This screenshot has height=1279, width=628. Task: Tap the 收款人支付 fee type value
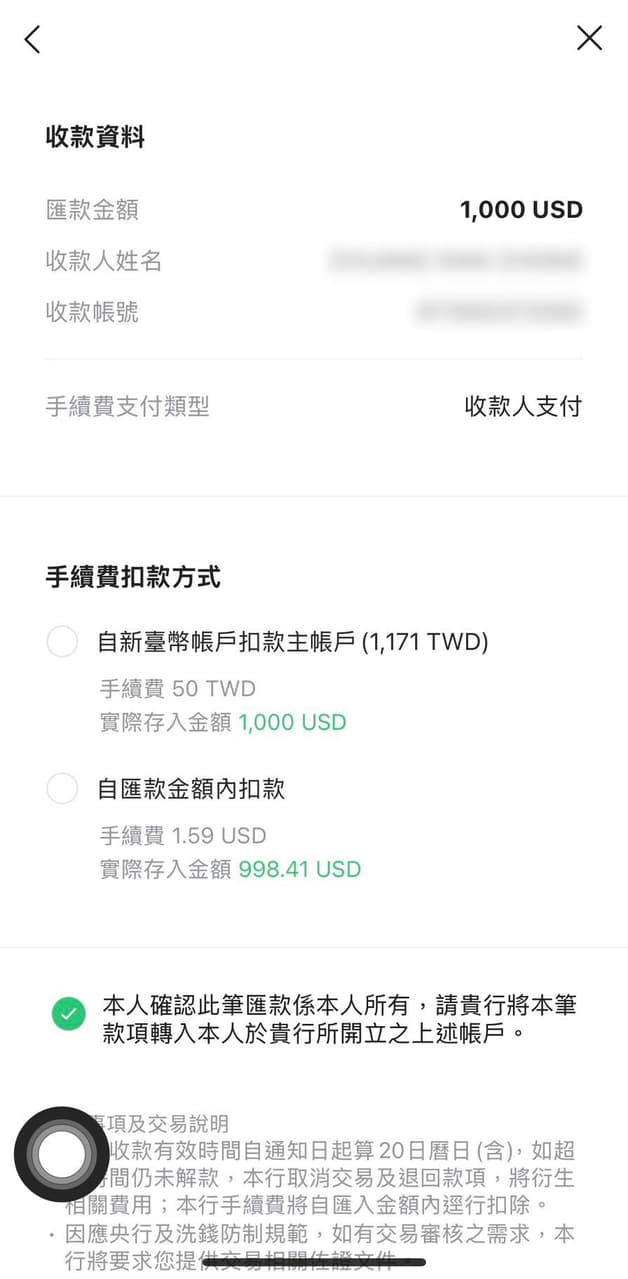[520, 406]
